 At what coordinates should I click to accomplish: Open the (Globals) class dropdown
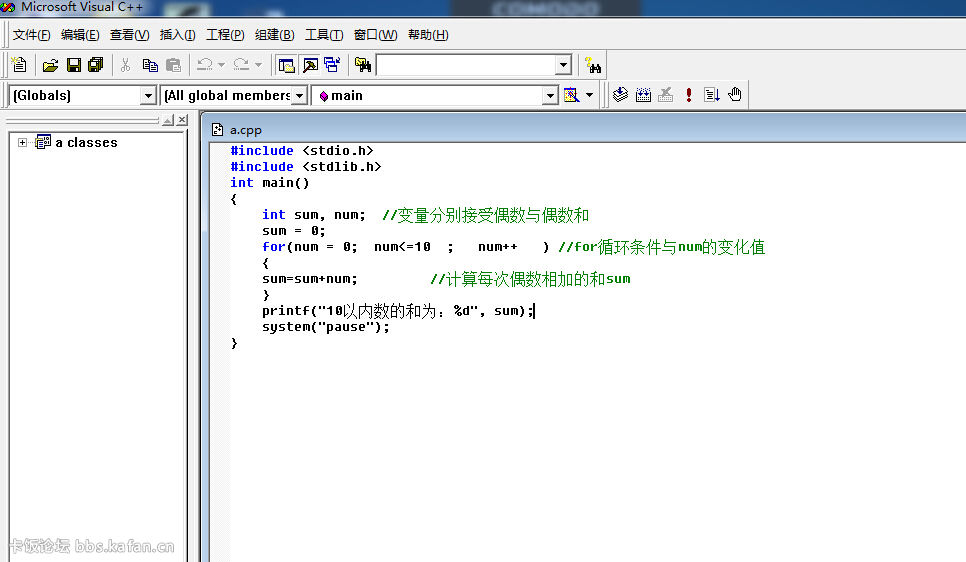[x=148, y=96]
